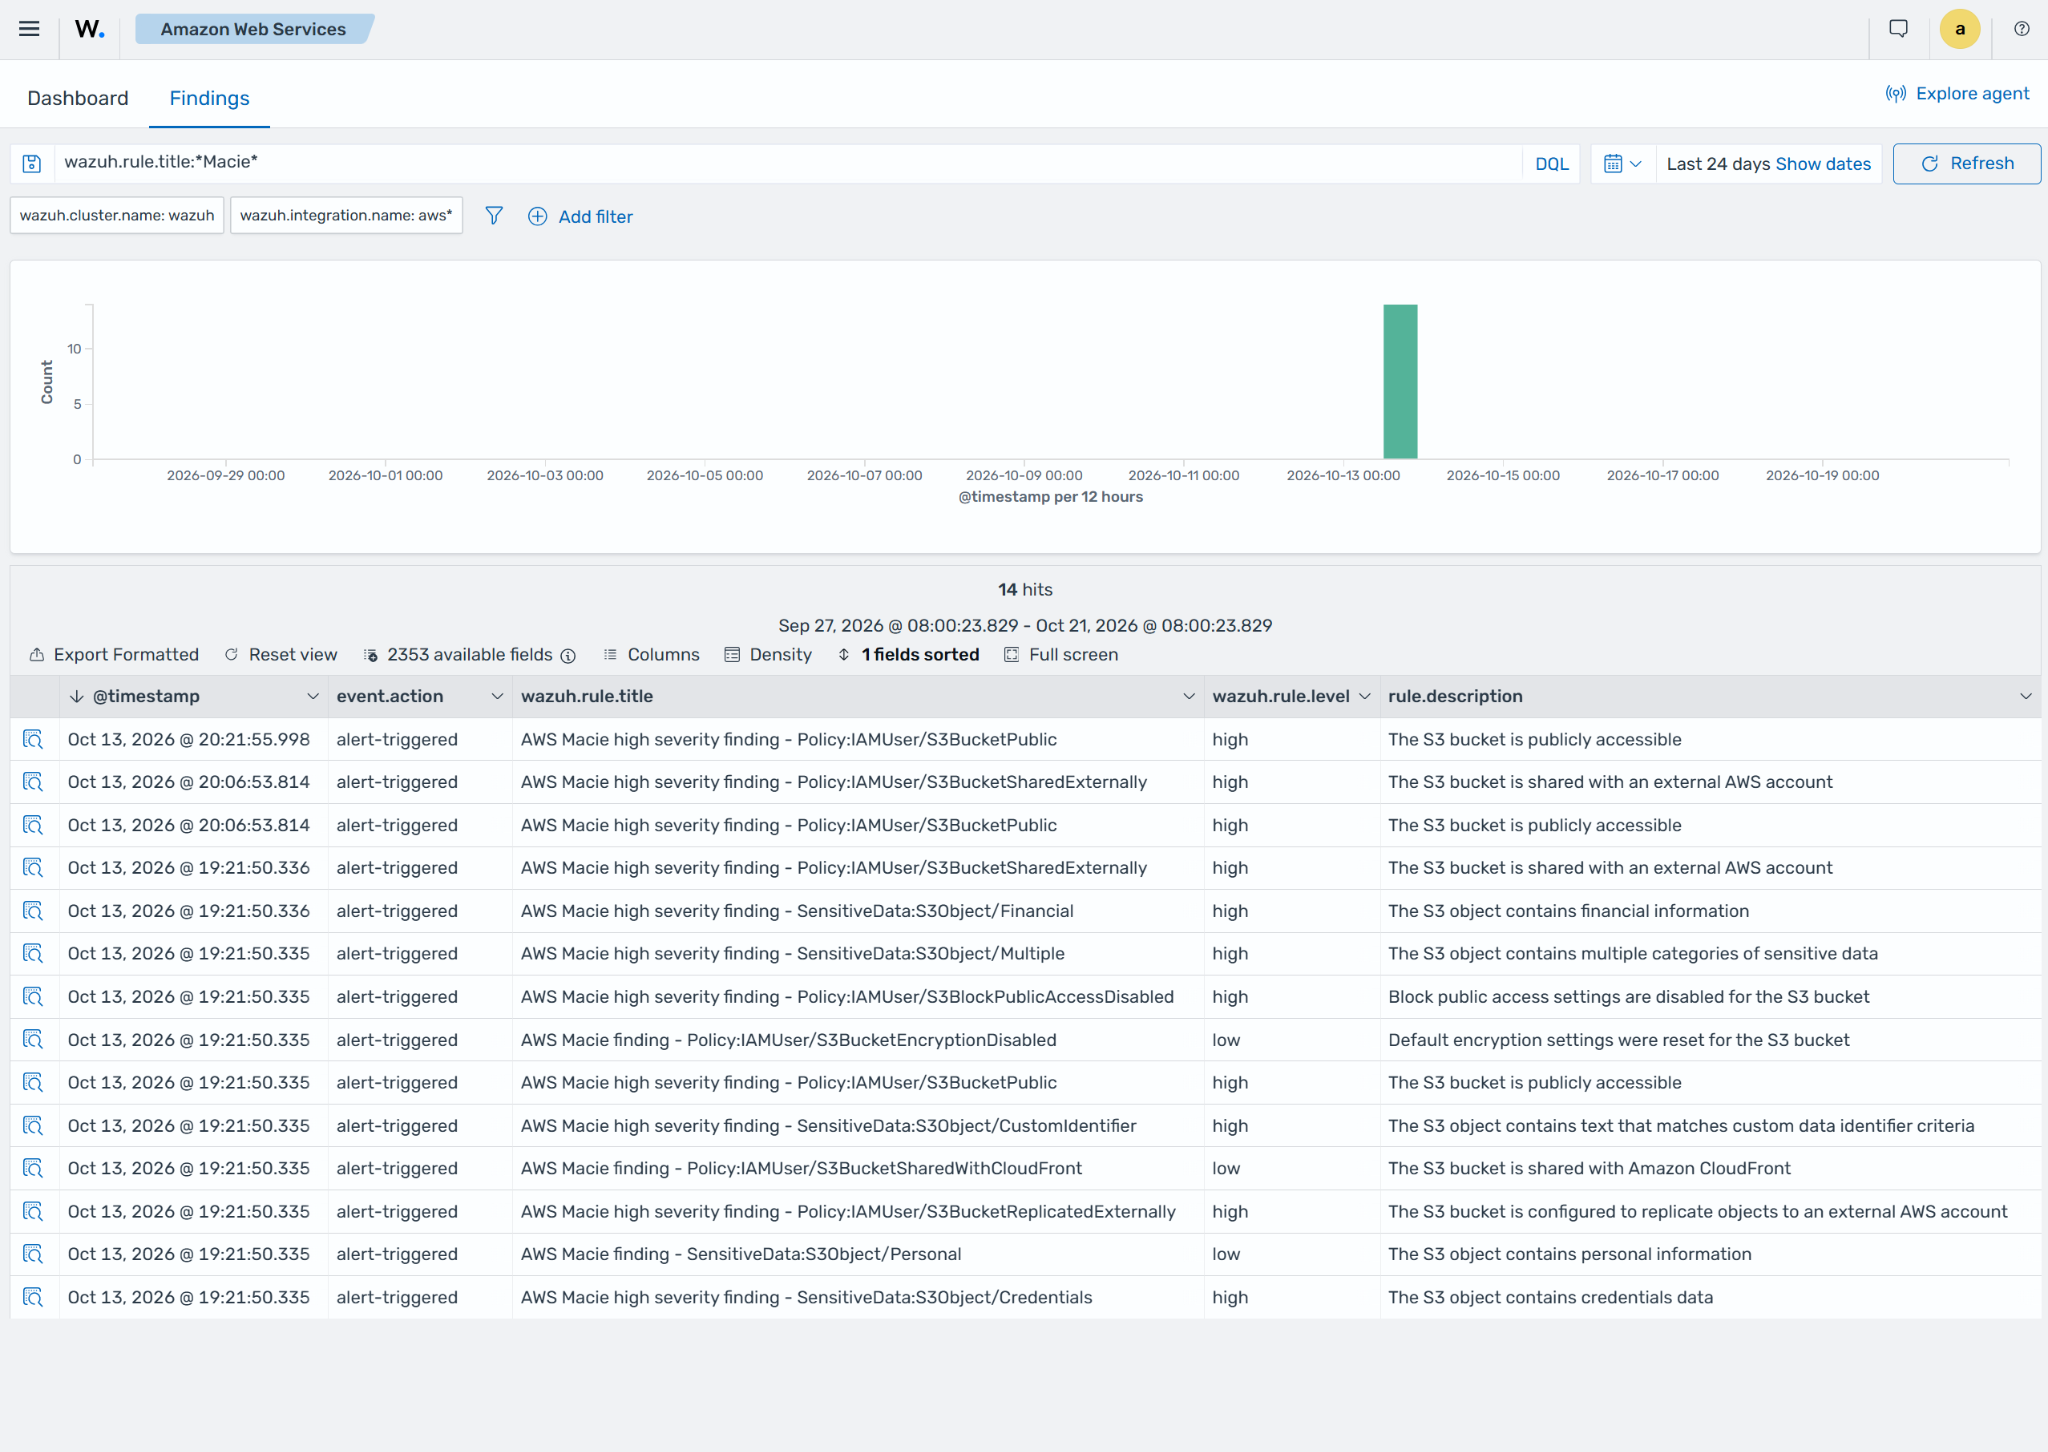Open the date quick menu calendar
The image size is (2048, 1452).
pyautogui.click(x=1622, y=164)
